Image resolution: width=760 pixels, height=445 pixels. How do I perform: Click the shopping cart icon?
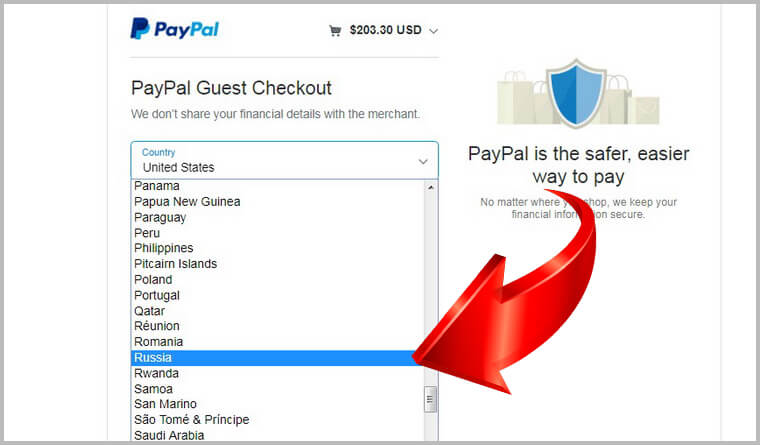pyautogui.click(x=334, y=31)
